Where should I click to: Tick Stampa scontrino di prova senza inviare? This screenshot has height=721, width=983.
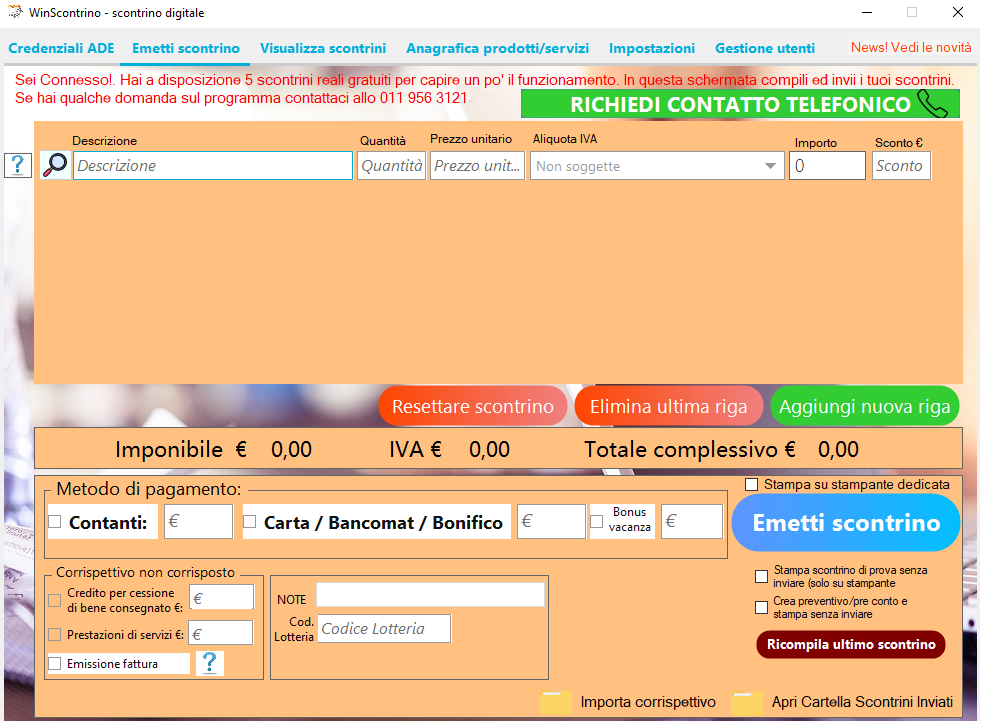(x=761, y=576)
